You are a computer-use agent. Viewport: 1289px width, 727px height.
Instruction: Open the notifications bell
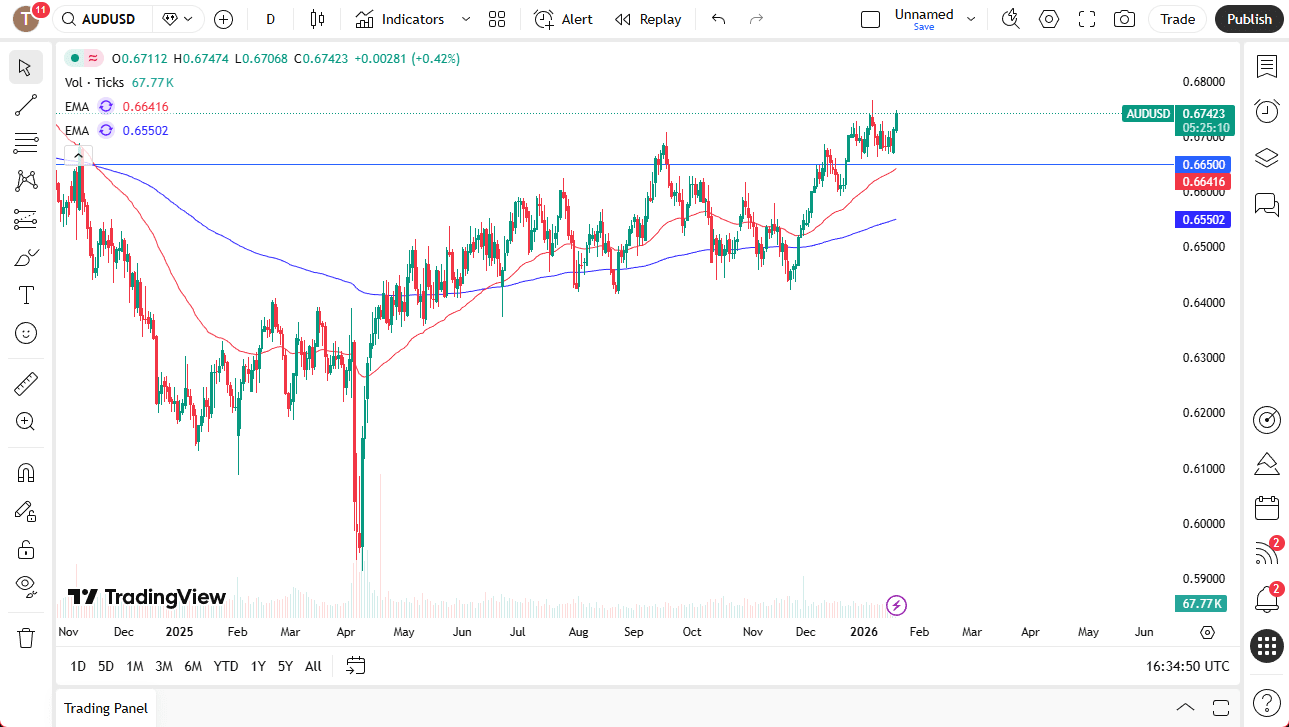coord(1267,599)
